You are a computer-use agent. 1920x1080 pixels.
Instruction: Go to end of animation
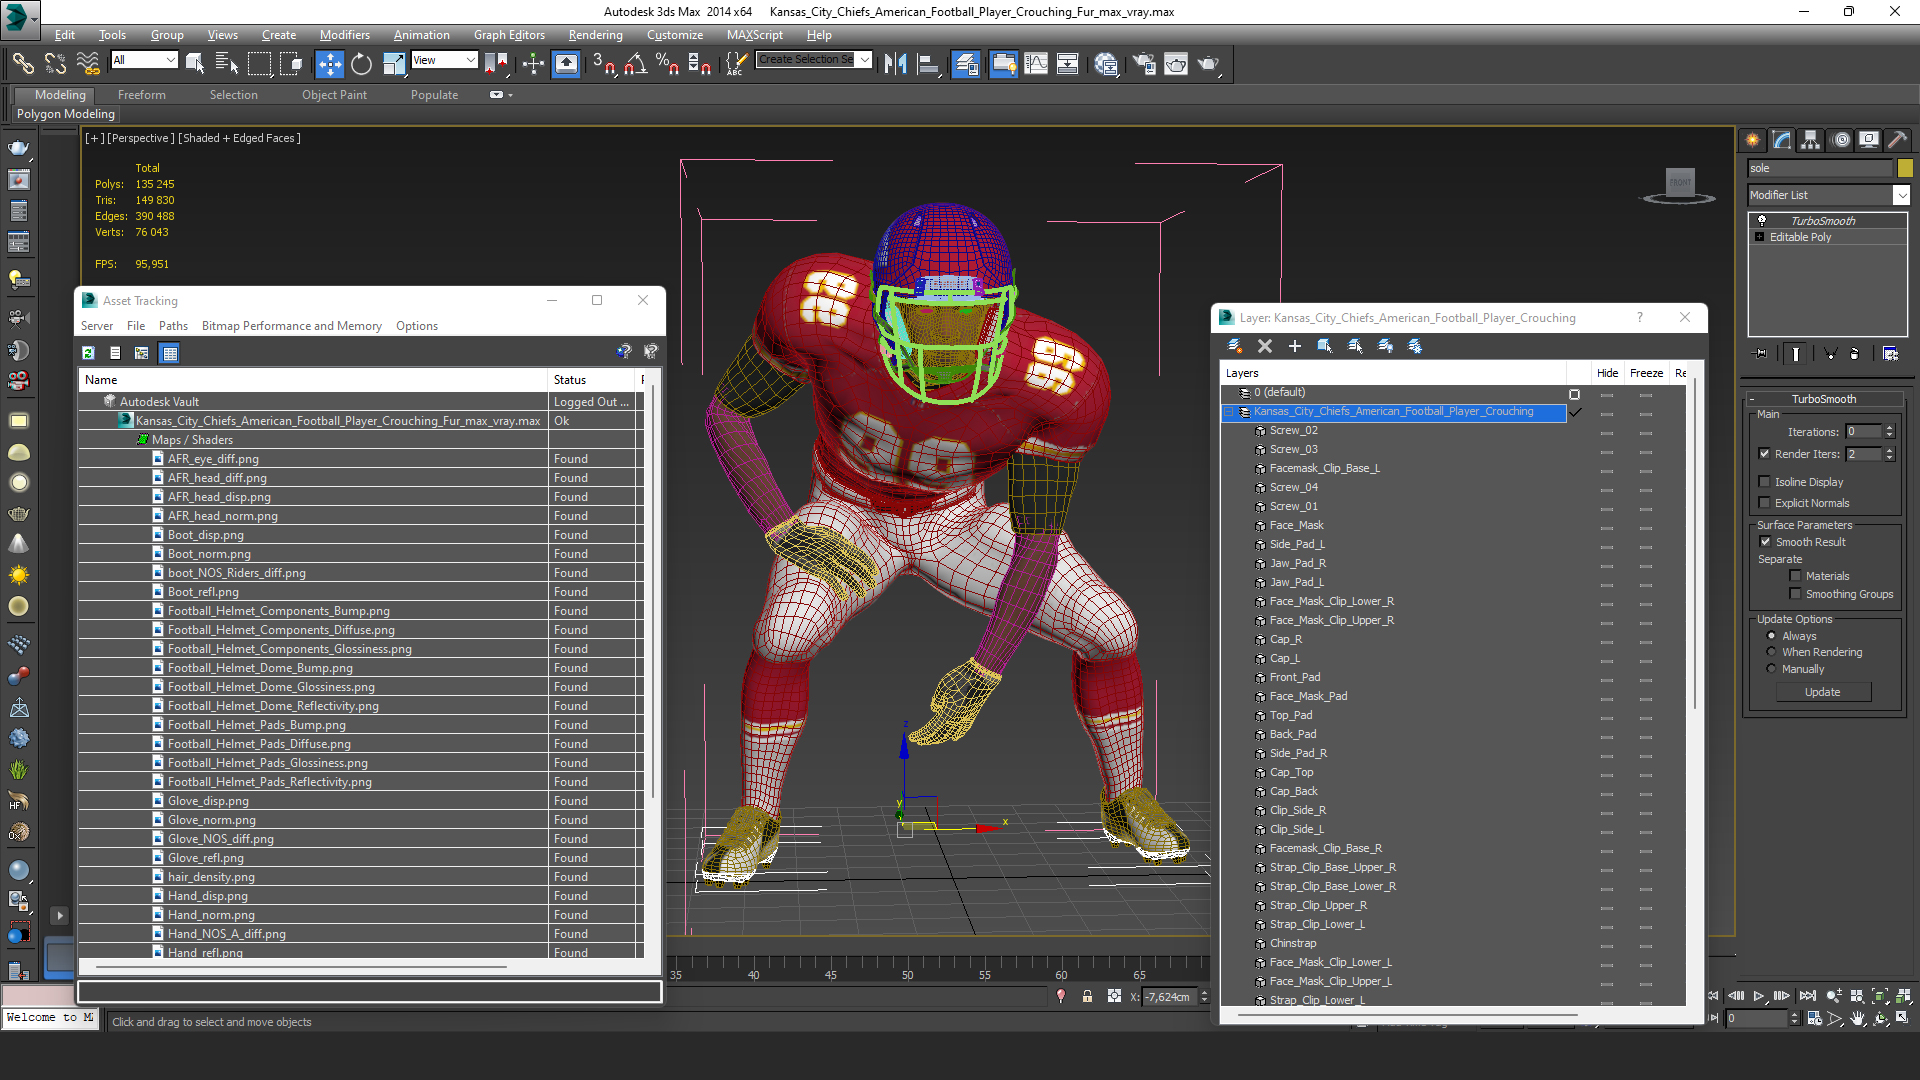pos(1807,996)
